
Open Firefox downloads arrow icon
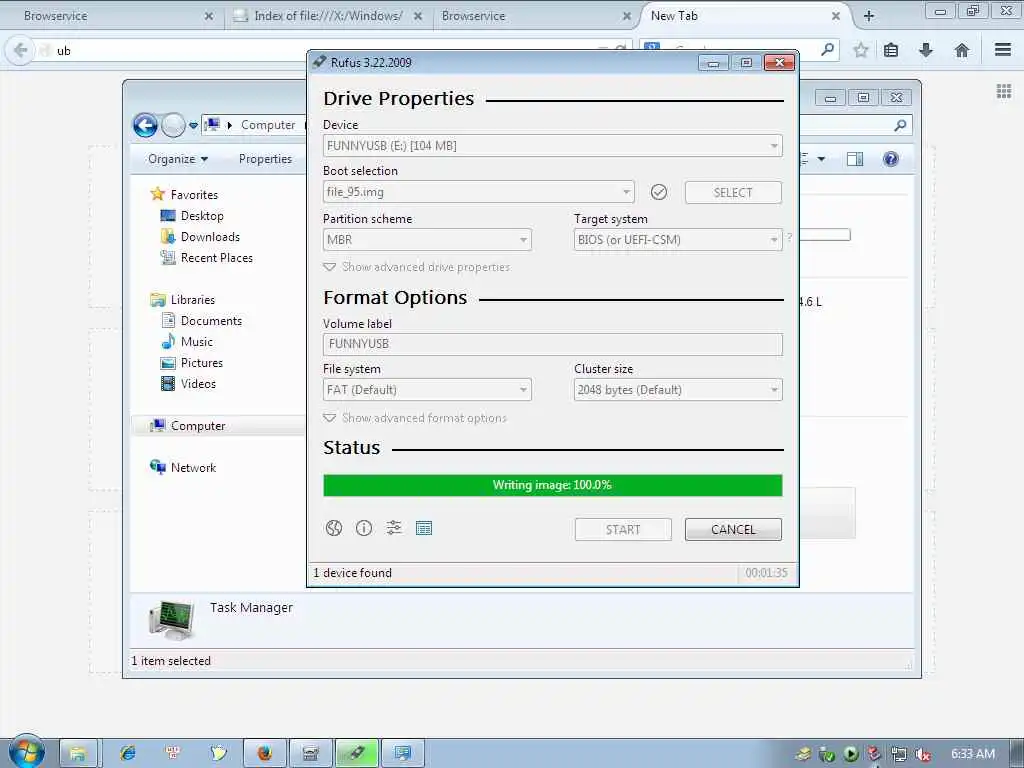coord(926,50)
